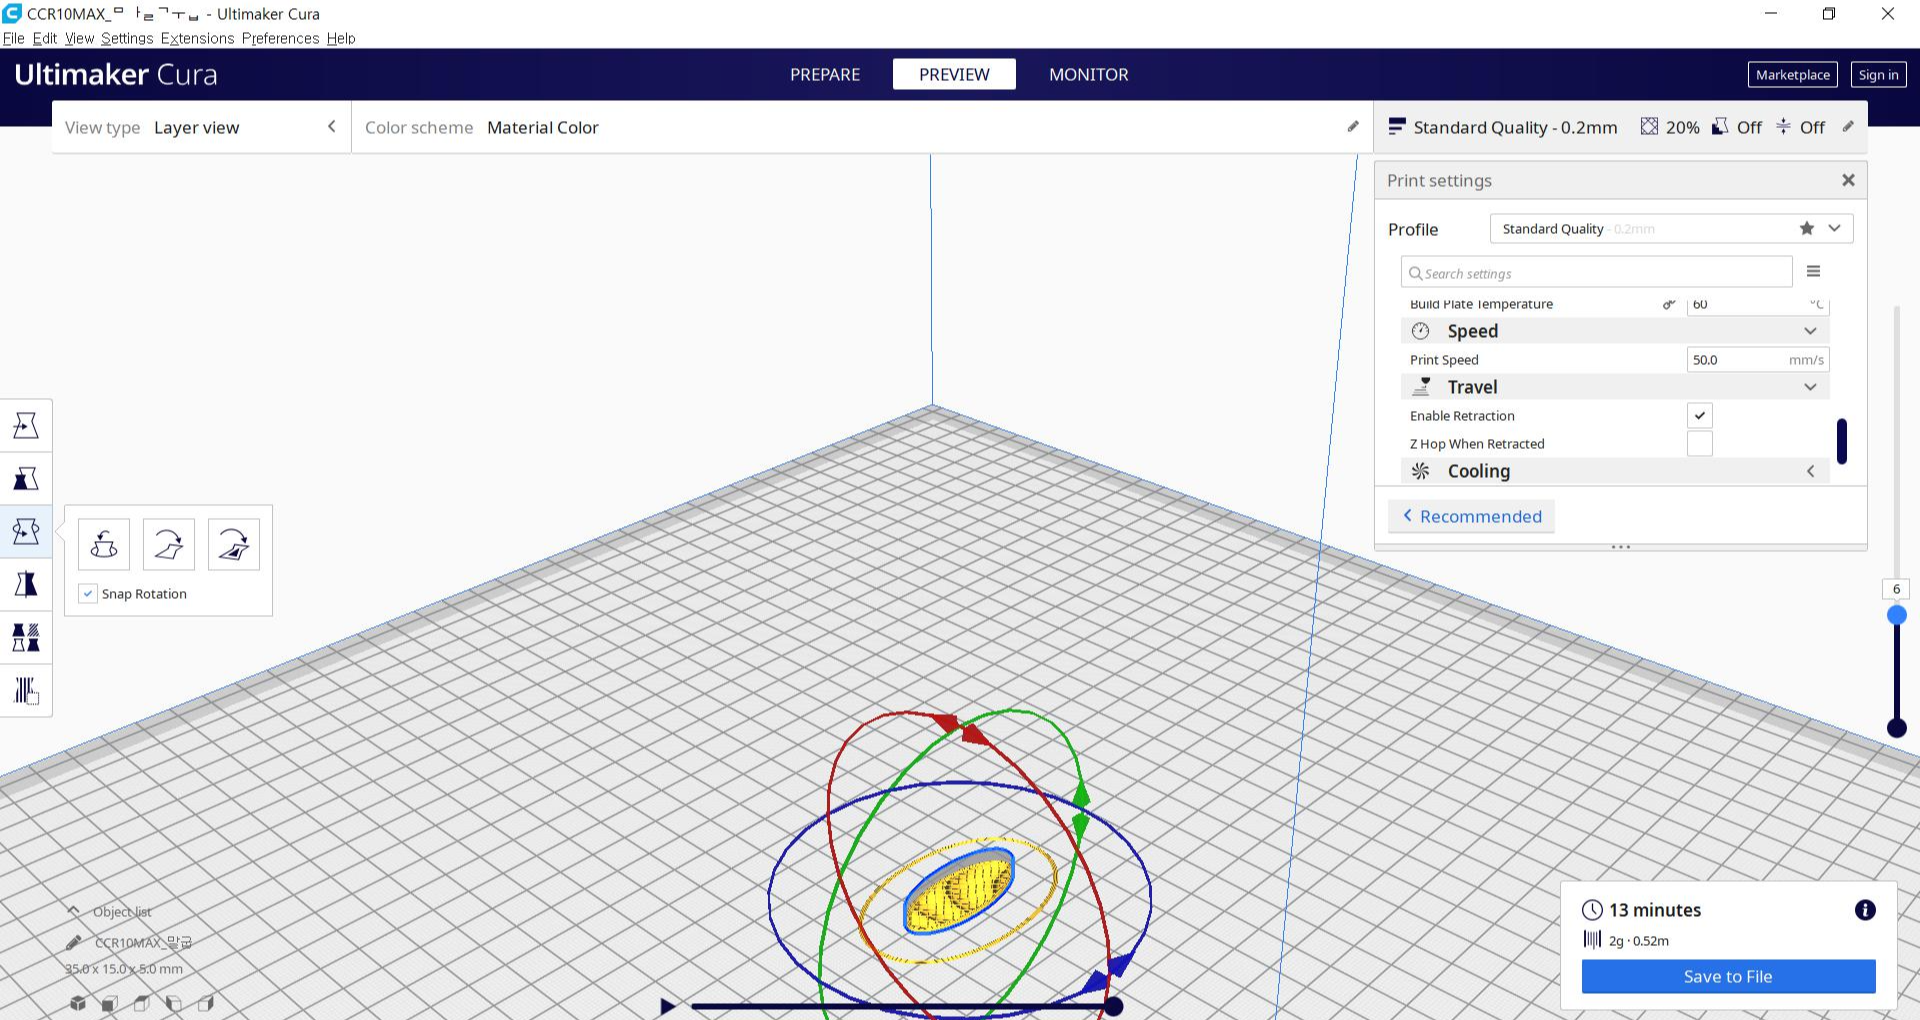Click Reset rotation icon button
Image resolution: width=1920 pixels, height=1020 pixels.
point(104,545)
